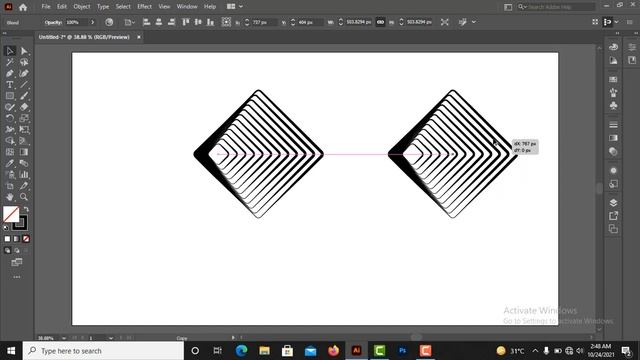The image size is (640, 360).
Task: Click Change Screen Mode button
Action: pos(17,262)
